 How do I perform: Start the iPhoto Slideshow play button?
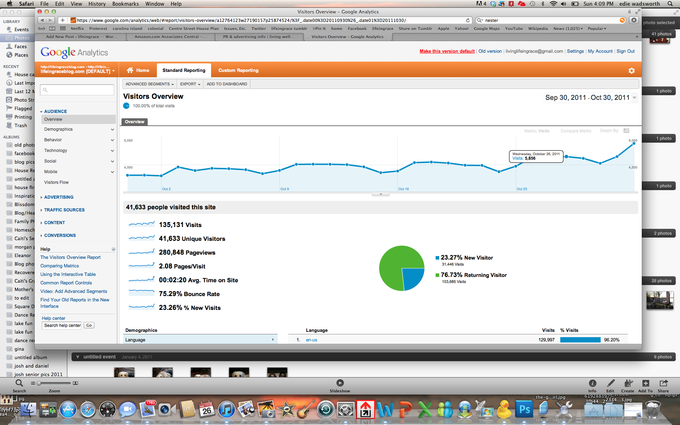(340, 383)
